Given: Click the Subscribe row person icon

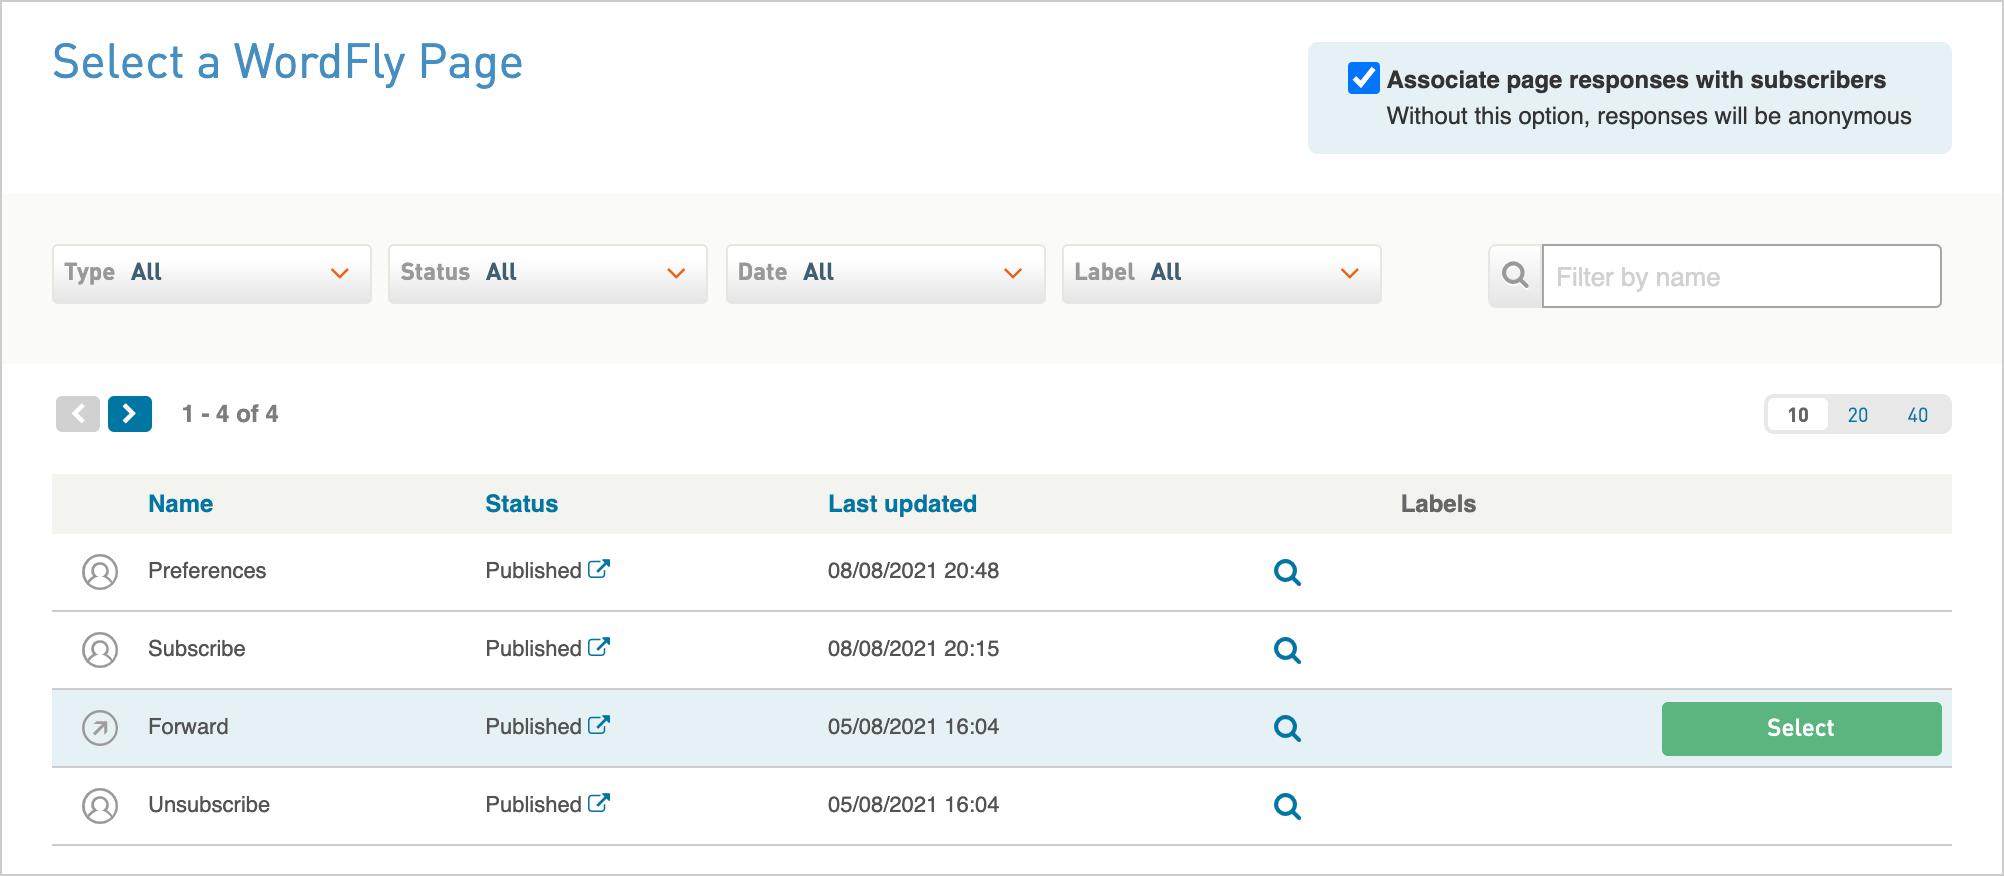Looking at the screenshot, I should (x=100, y=650).
